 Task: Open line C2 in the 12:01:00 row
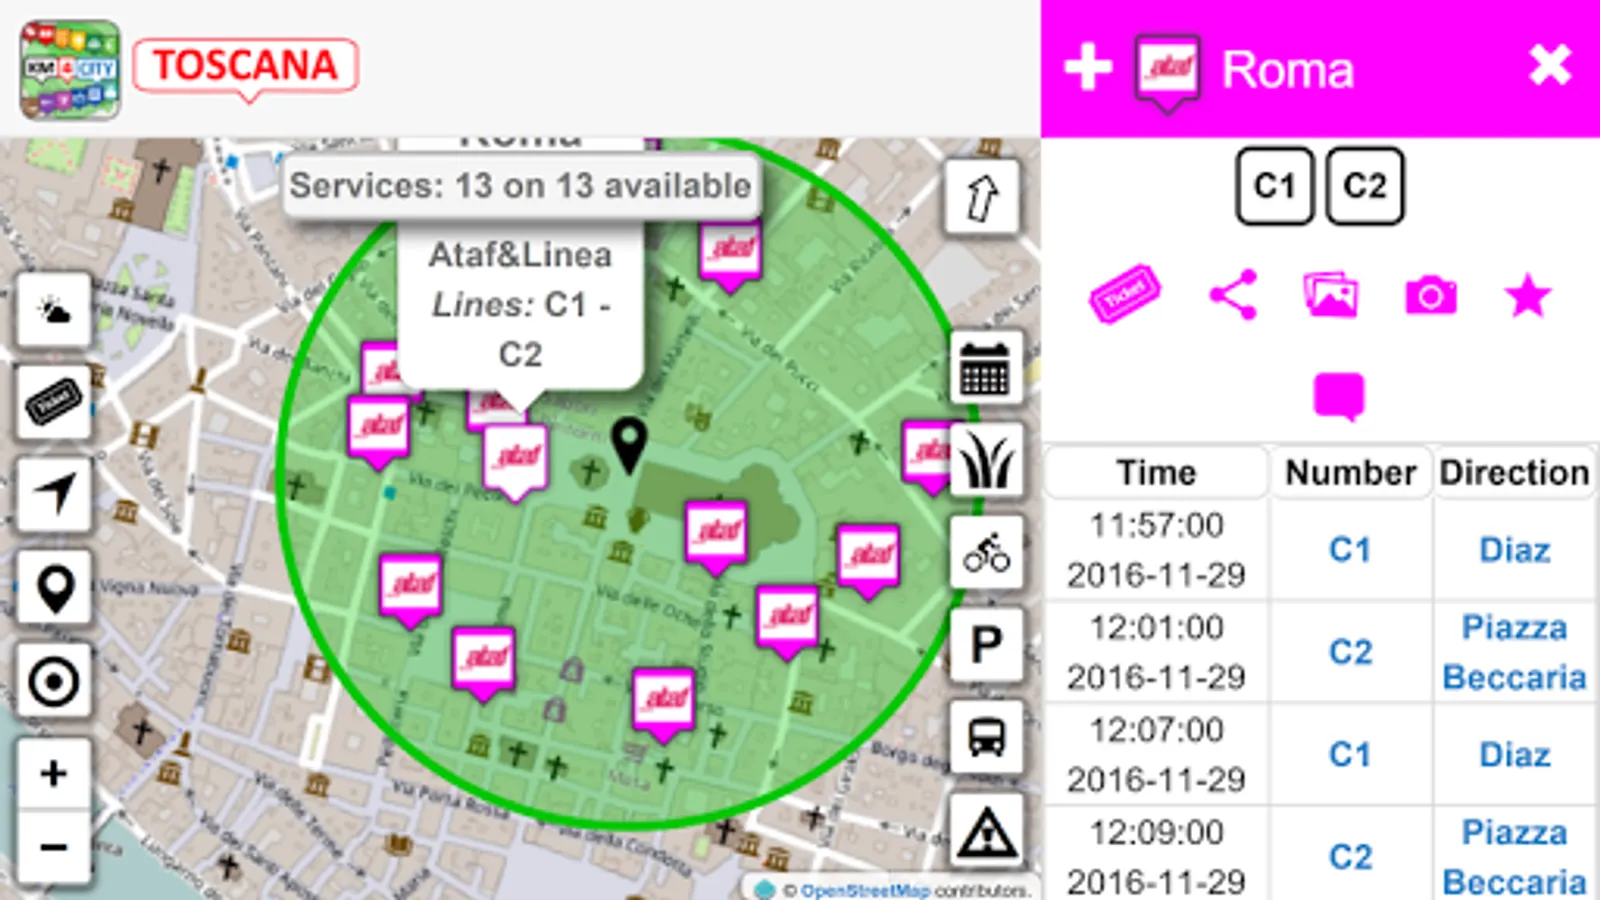tap(1350, 652)
